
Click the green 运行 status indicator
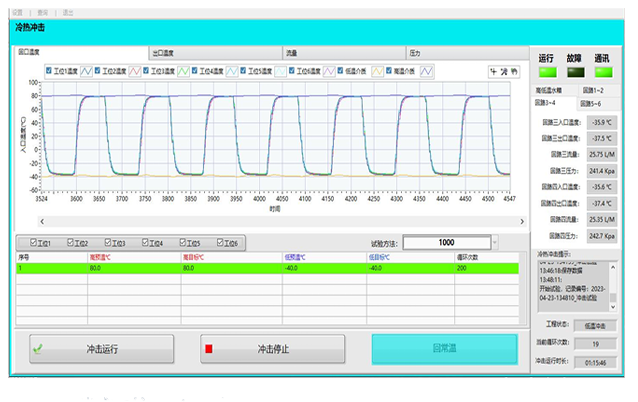546,72
